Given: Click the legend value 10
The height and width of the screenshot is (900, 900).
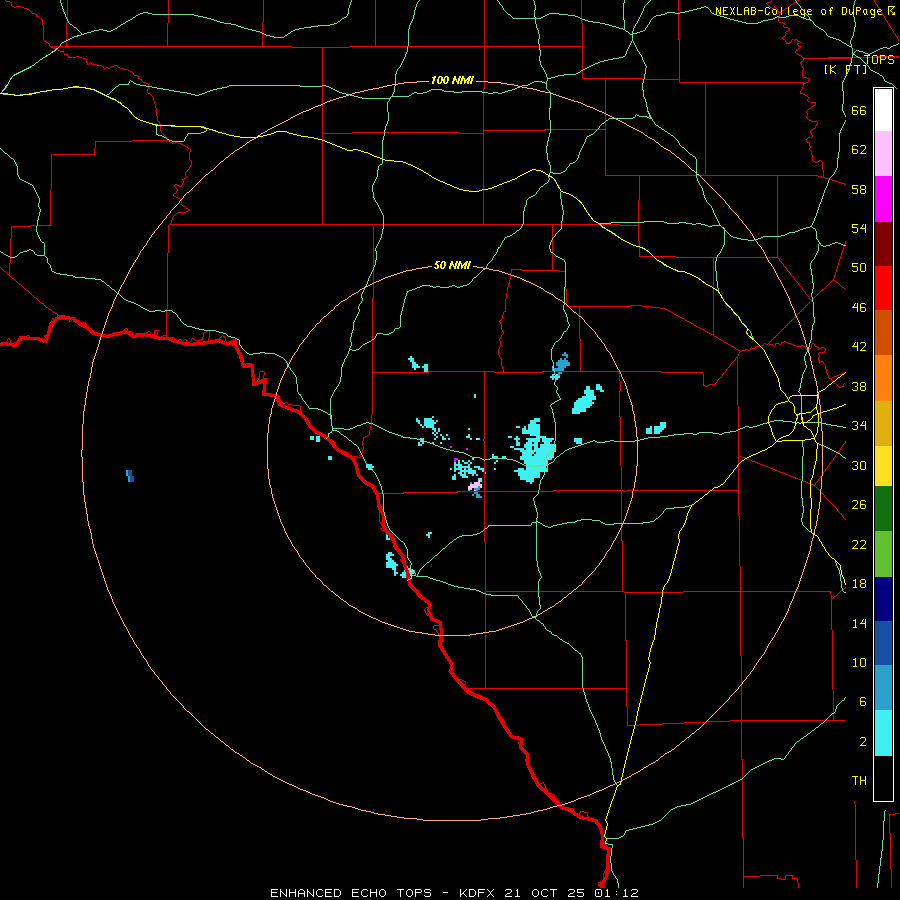Looking at the screenshot, I should click(859, 663).
